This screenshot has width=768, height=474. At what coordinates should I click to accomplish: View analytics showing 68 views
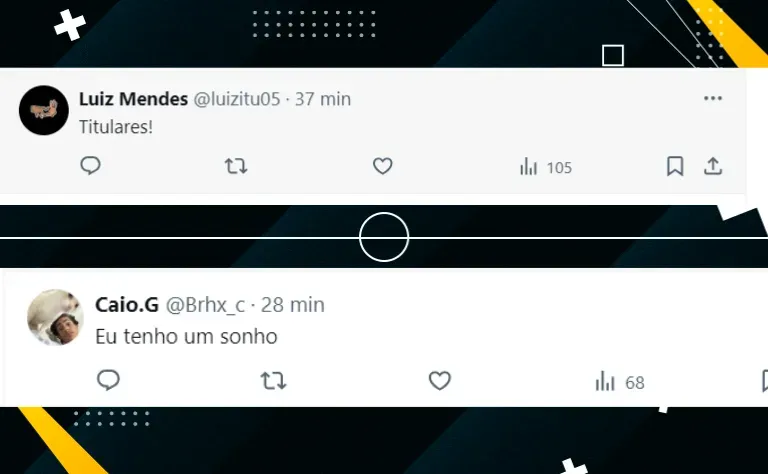coord(620,382)
